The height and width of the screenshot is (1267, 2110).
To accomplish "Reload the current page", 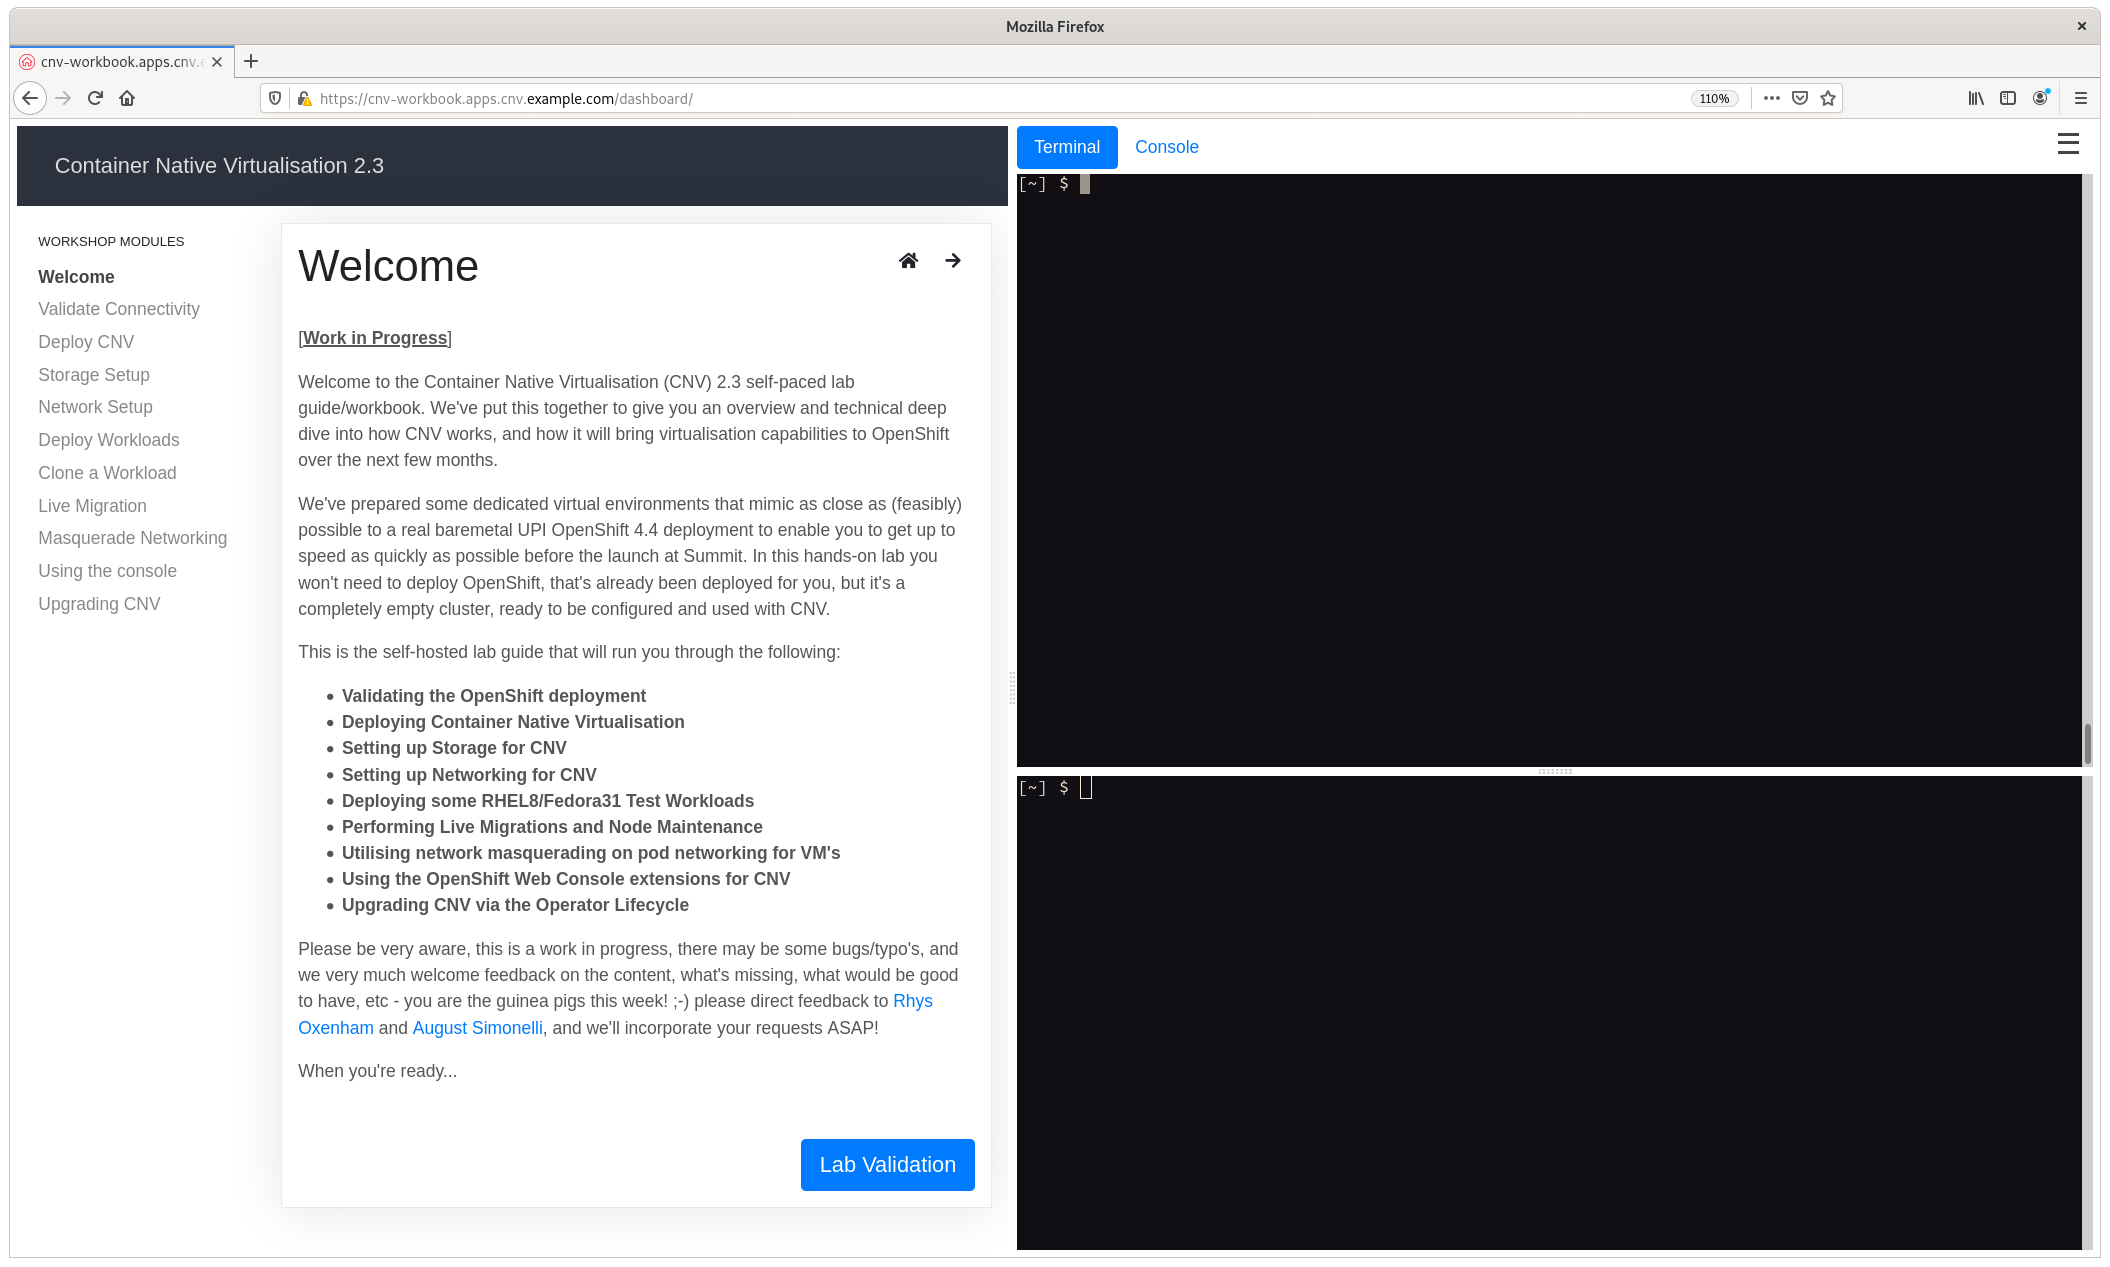I will pyautogui.click(x=95, y=98).
